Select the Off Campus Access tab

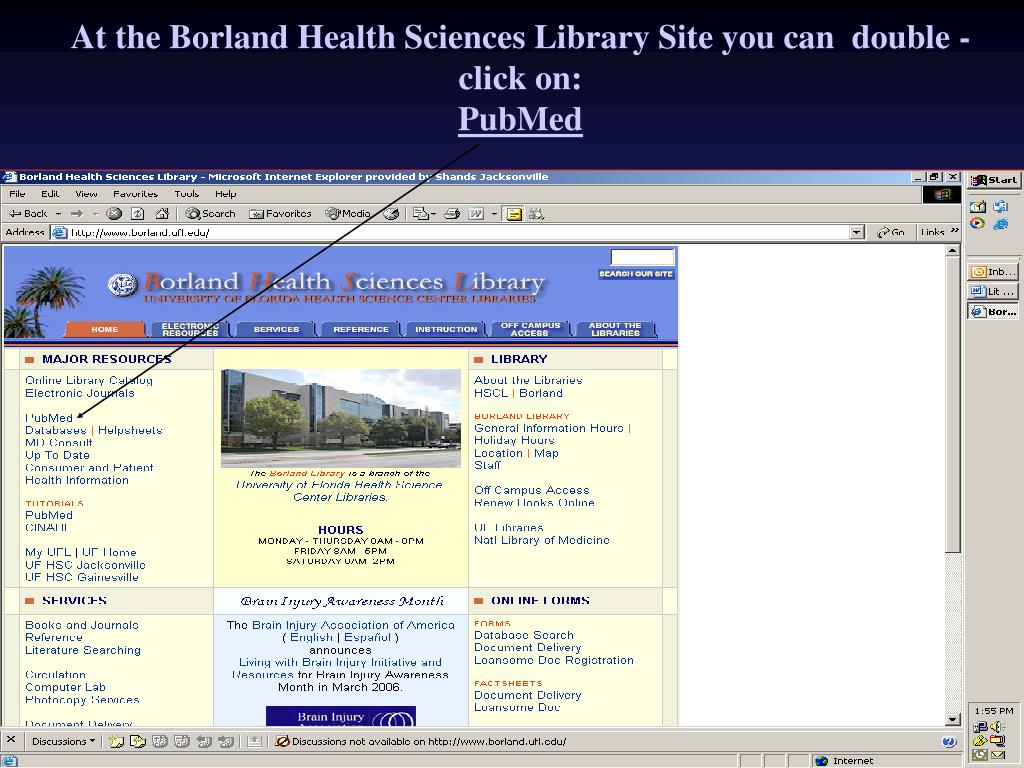(x=530, y=329)
